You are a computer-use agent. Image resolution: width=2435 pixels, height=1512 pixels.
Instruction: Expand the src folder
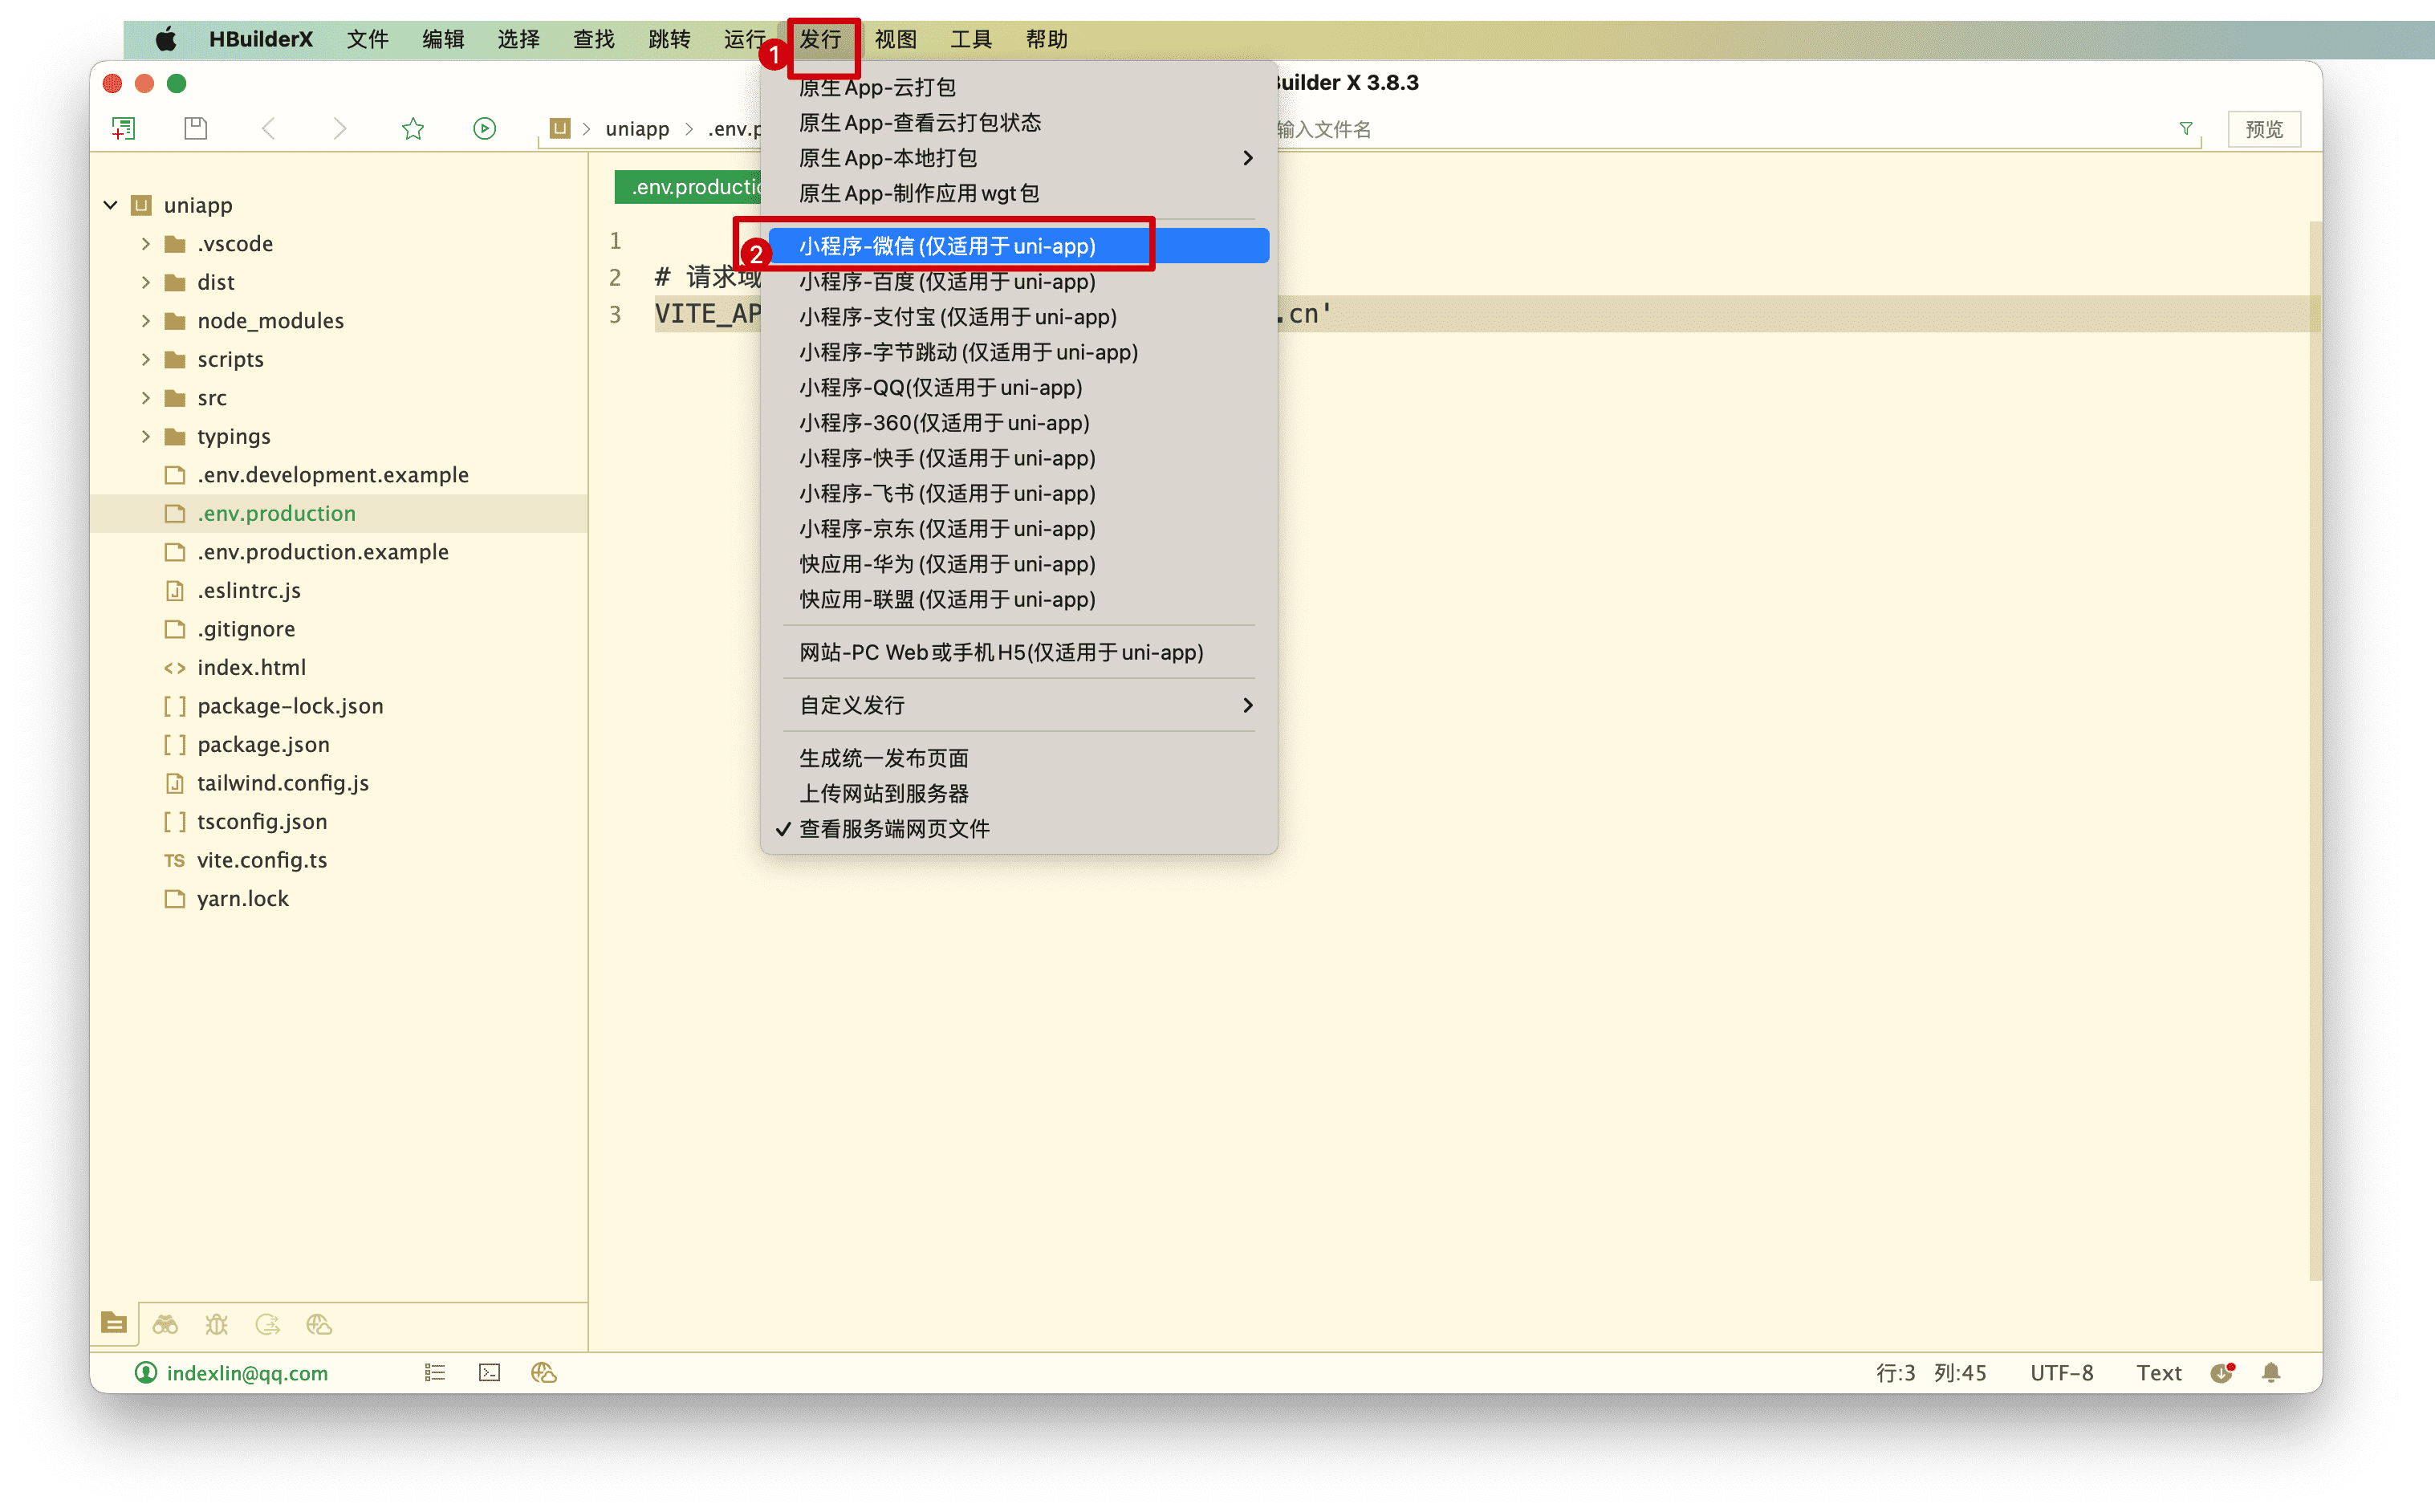pyautogui.click(x=146, y=398)
